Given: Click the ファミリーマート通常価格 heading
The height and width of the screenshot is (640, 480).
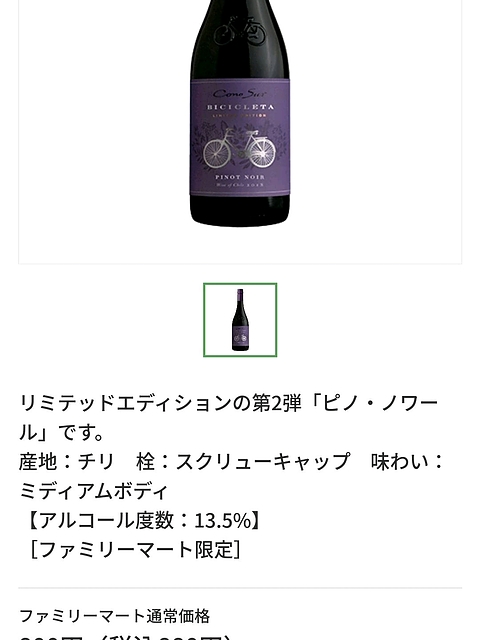Looking at the screenshot, I should (x=115, y=616).
